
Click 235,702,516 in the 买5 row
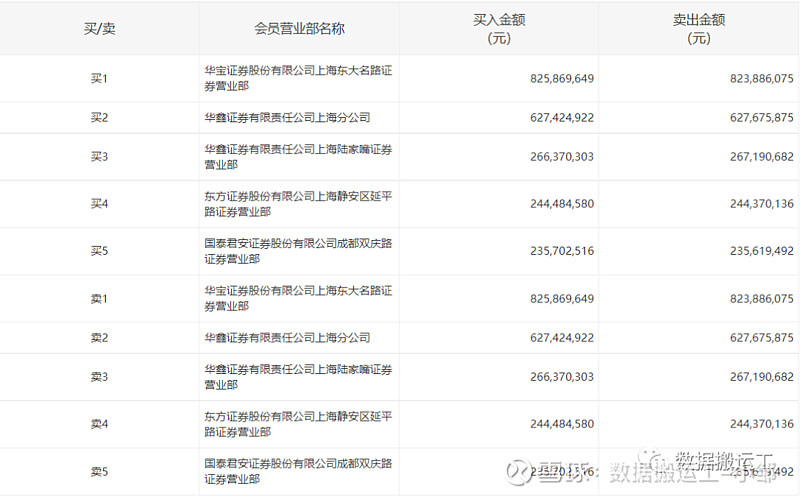(562, 251)
